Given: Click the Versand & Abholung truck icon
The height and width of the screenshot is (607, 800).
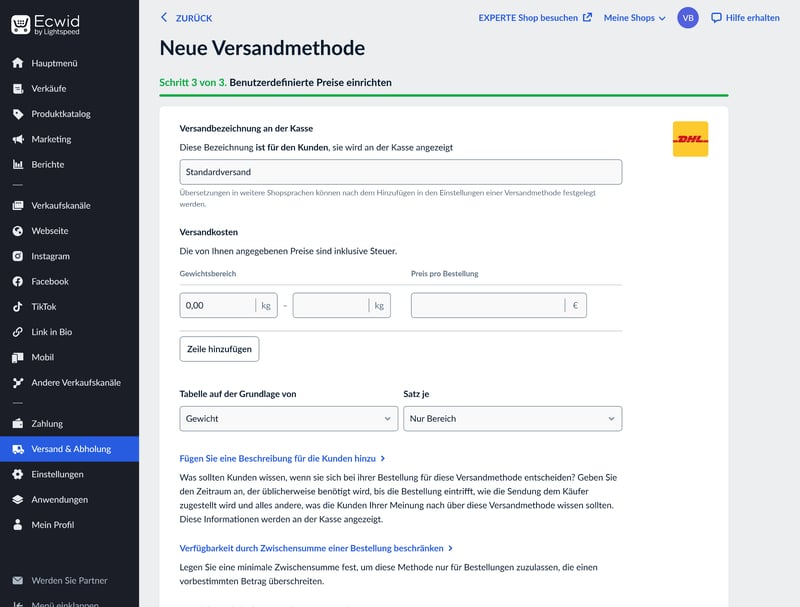Looking at the screenshot, I should pos(18,449).
